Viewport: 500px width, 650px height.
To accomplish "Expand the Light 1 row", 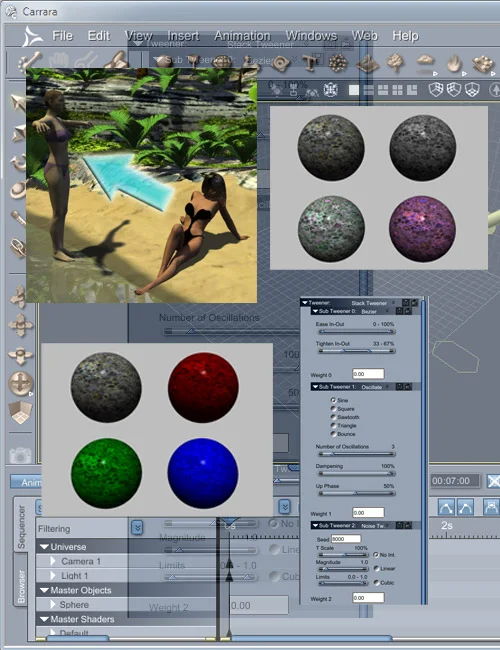I will coord(53,575).
